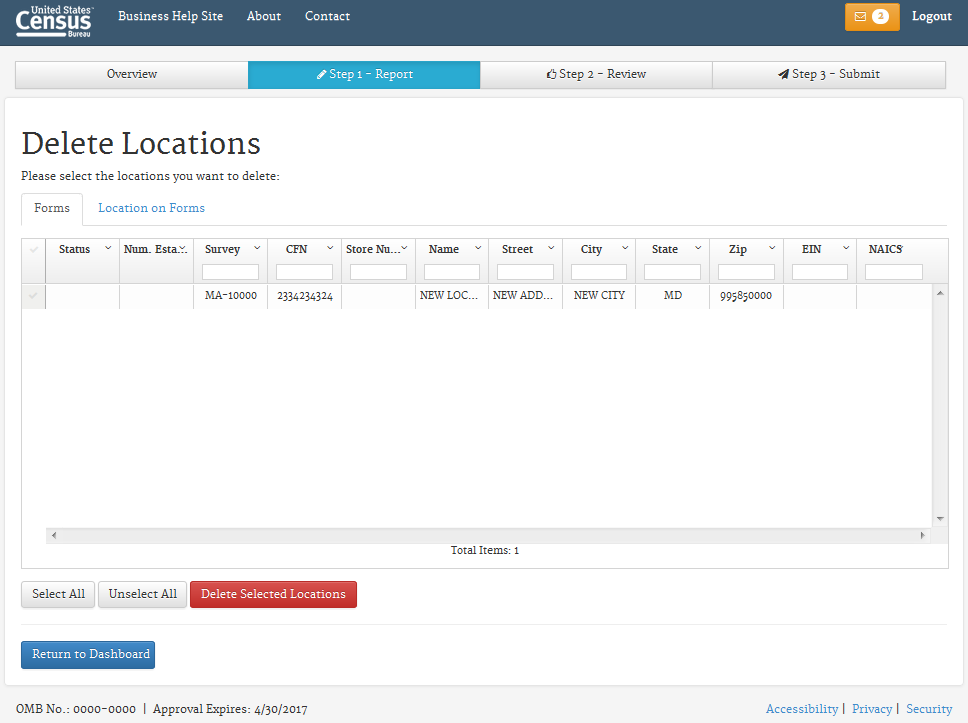Screen dimensions: 968x723
Task: Click the Logout link
Action: click(x=932, y=17)
